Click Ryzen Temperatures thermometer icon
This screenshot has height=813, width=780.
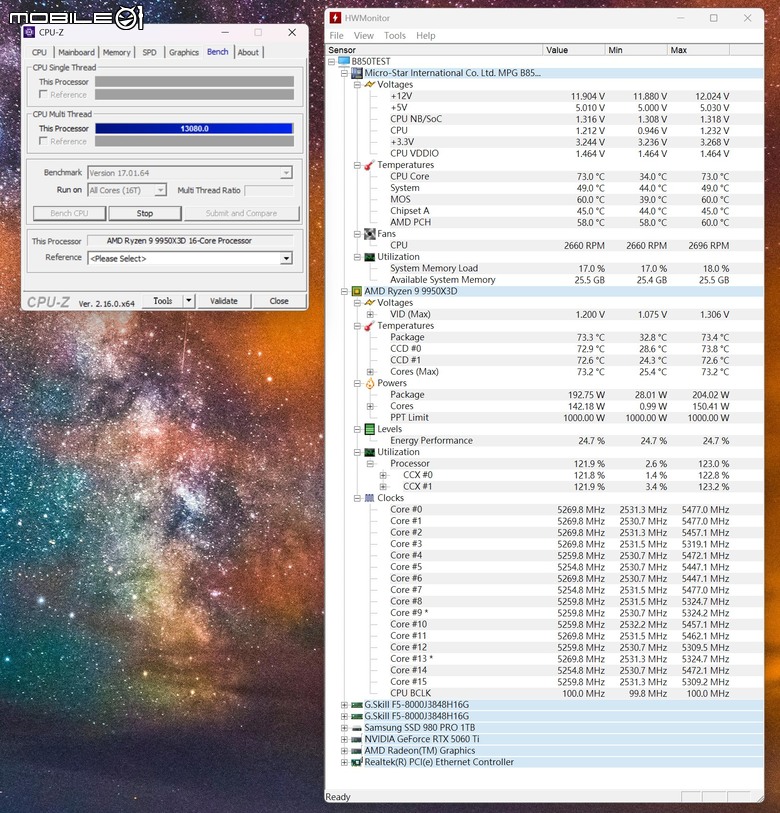pyautogui.click(x=370, y=326)
